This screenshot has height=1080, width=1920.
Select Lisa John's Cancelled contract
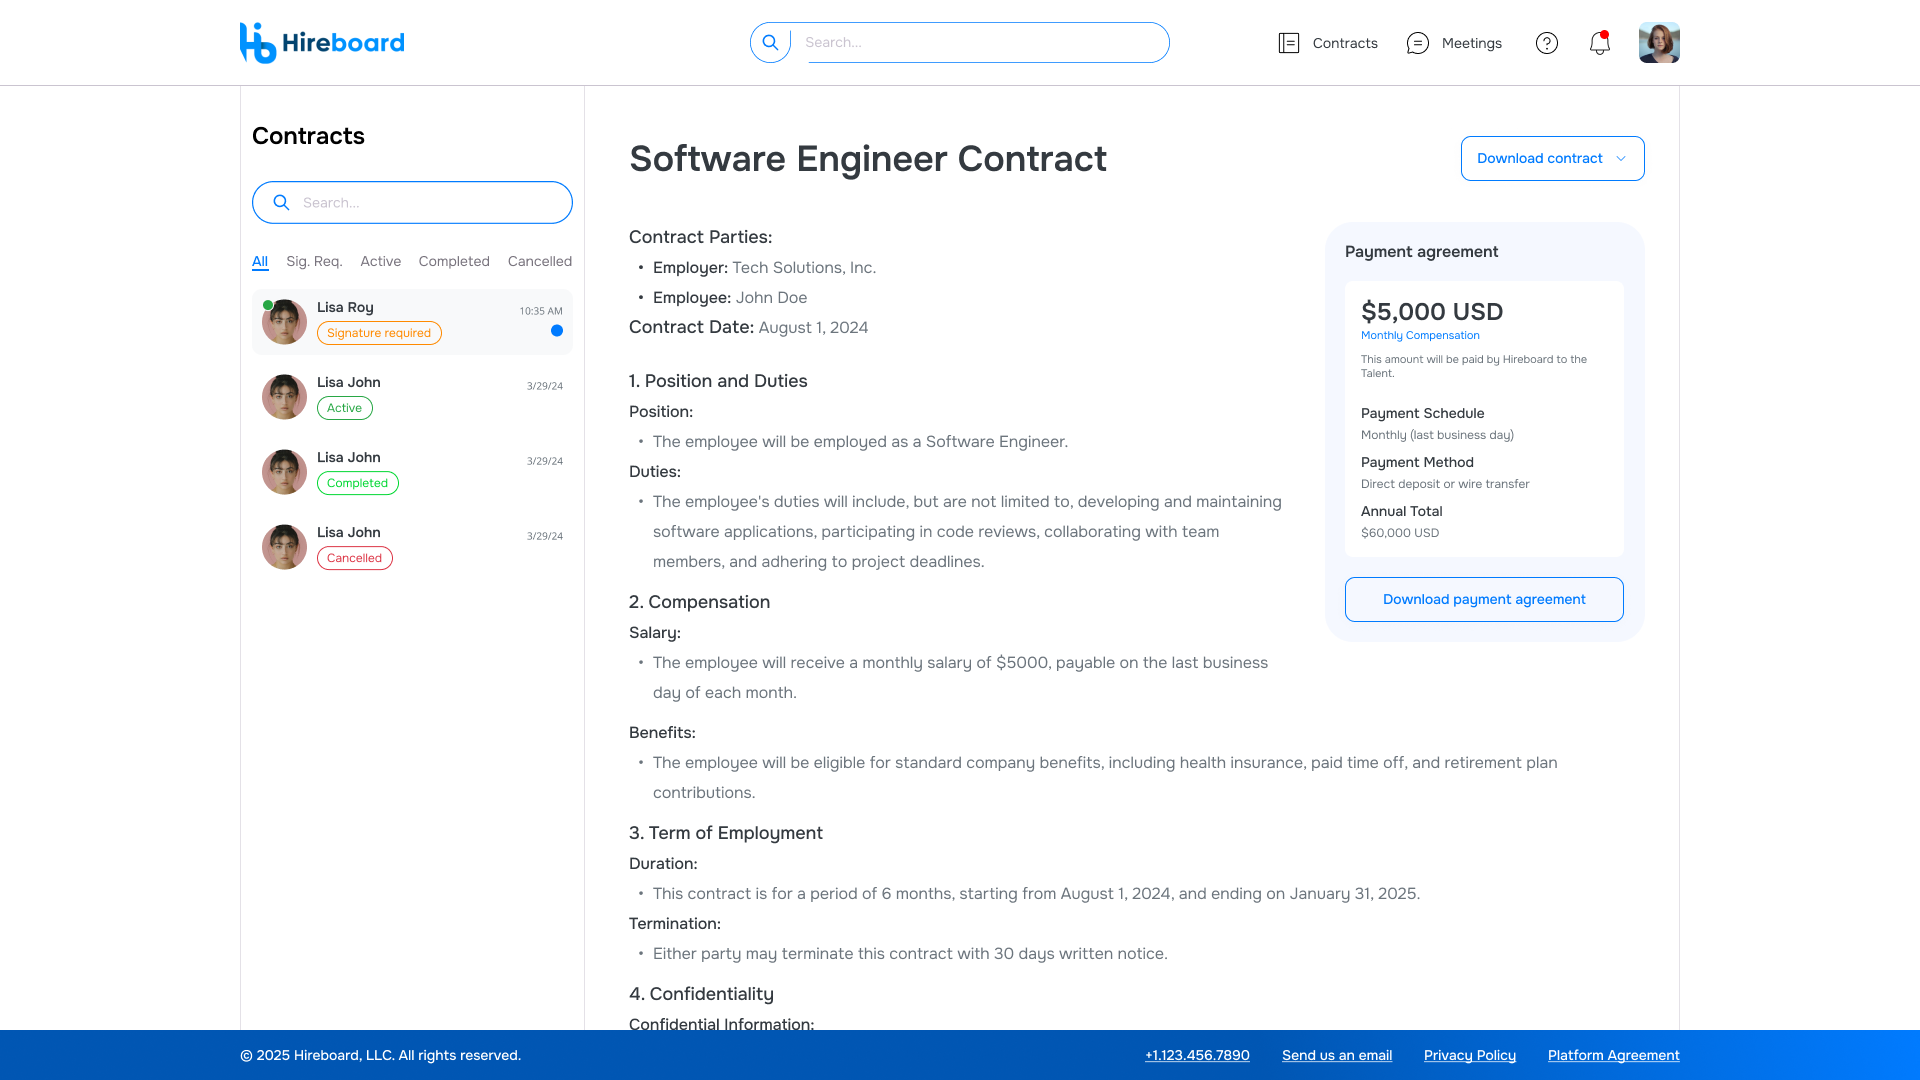(412, 547)
